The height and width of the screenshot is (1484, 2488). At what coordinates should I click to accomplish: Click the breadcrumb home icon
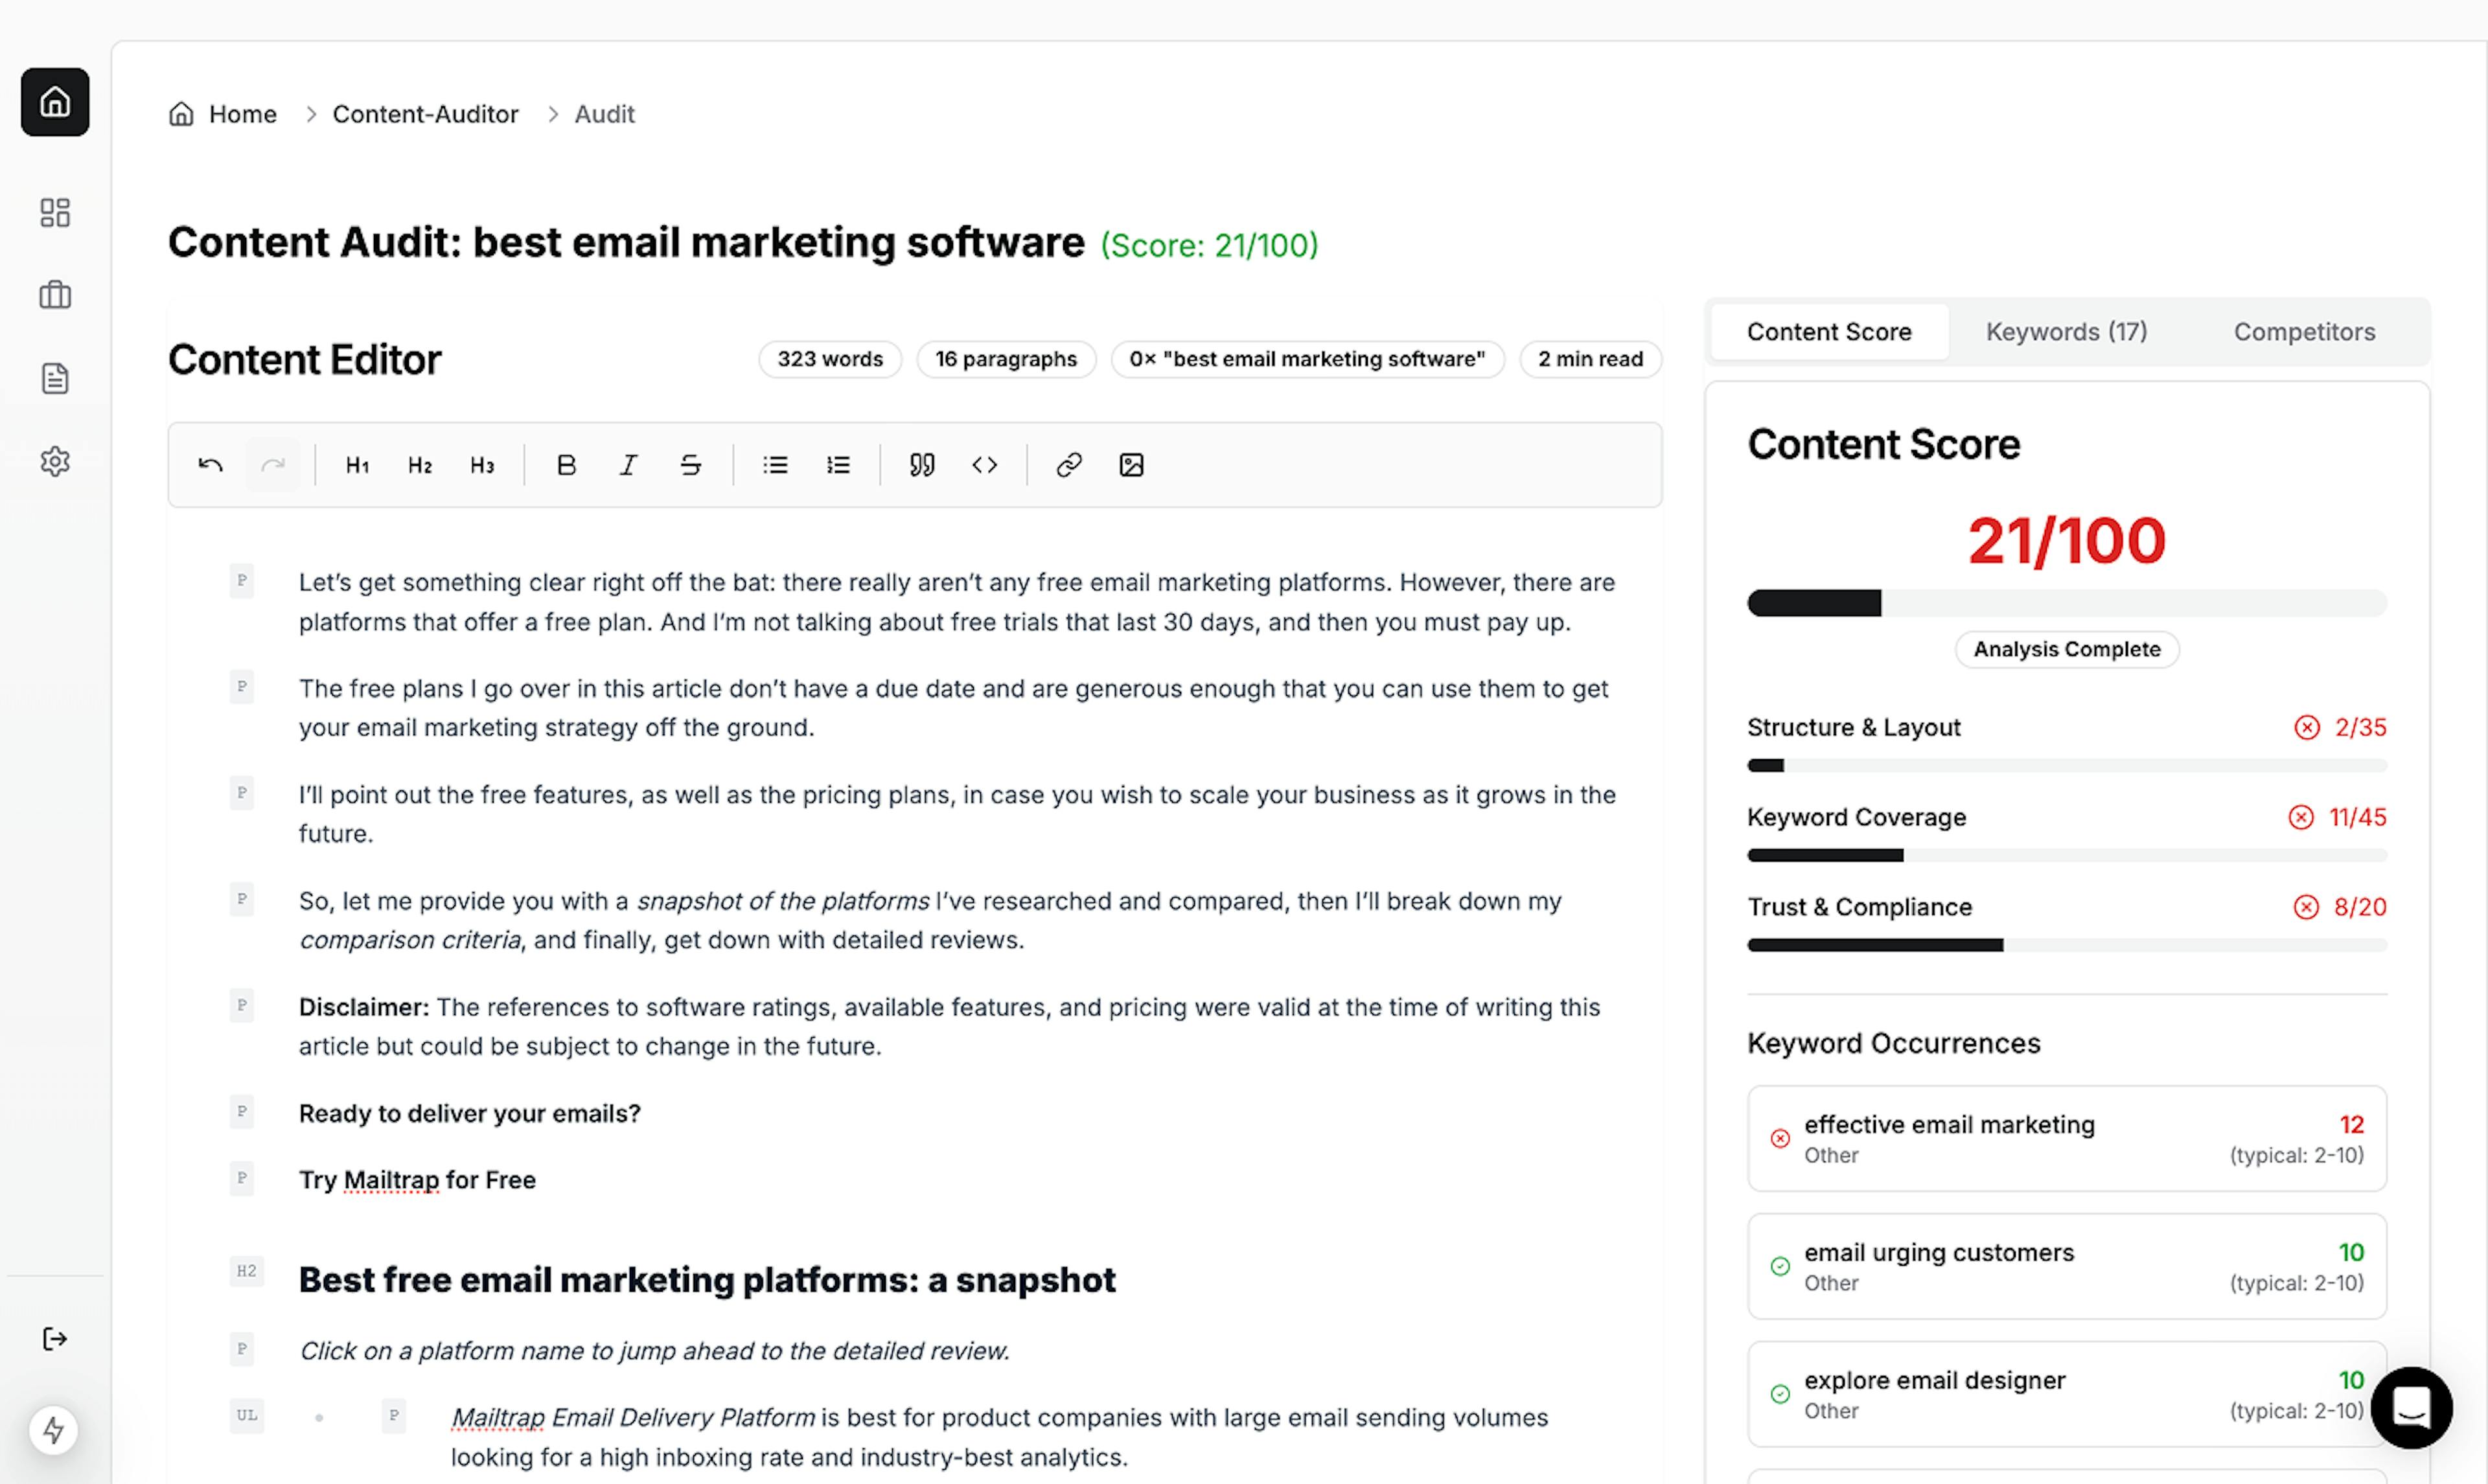click(181, 114)
